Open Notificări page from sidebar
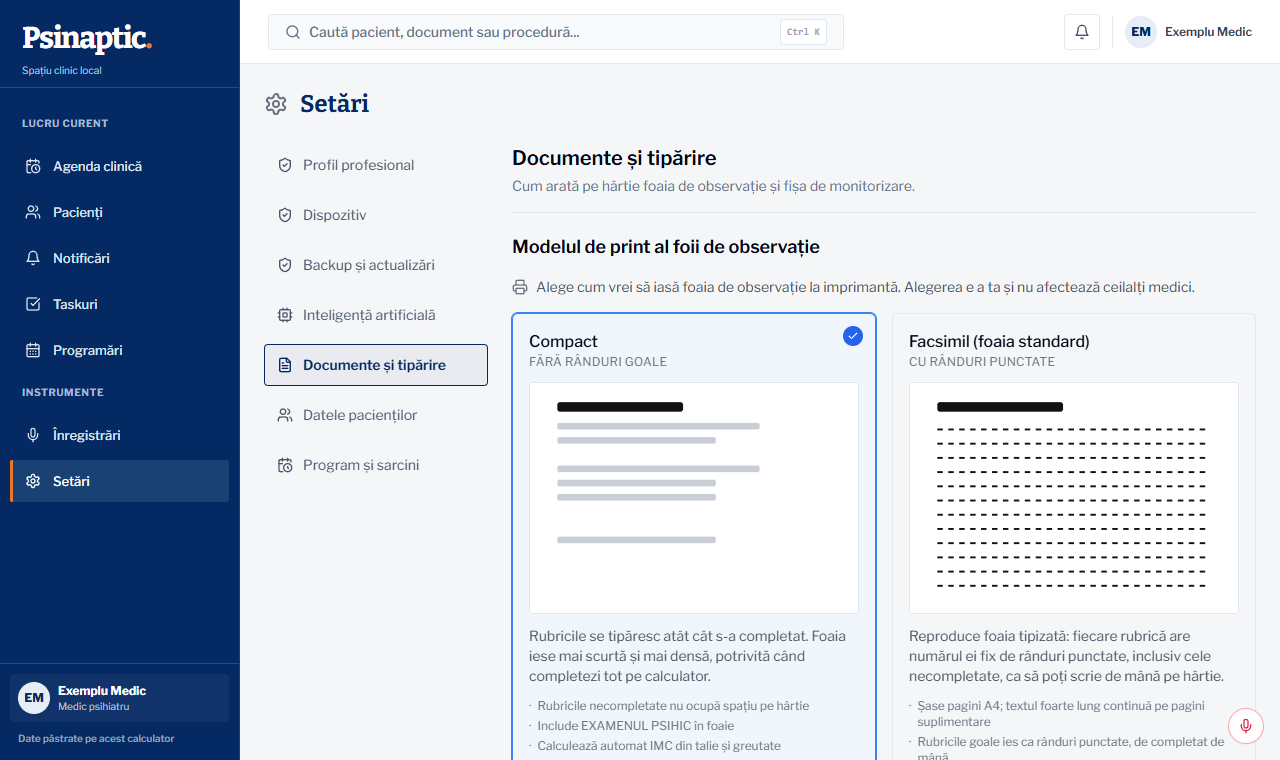The height and width of the screenshot is (760, 1280). 120,258
